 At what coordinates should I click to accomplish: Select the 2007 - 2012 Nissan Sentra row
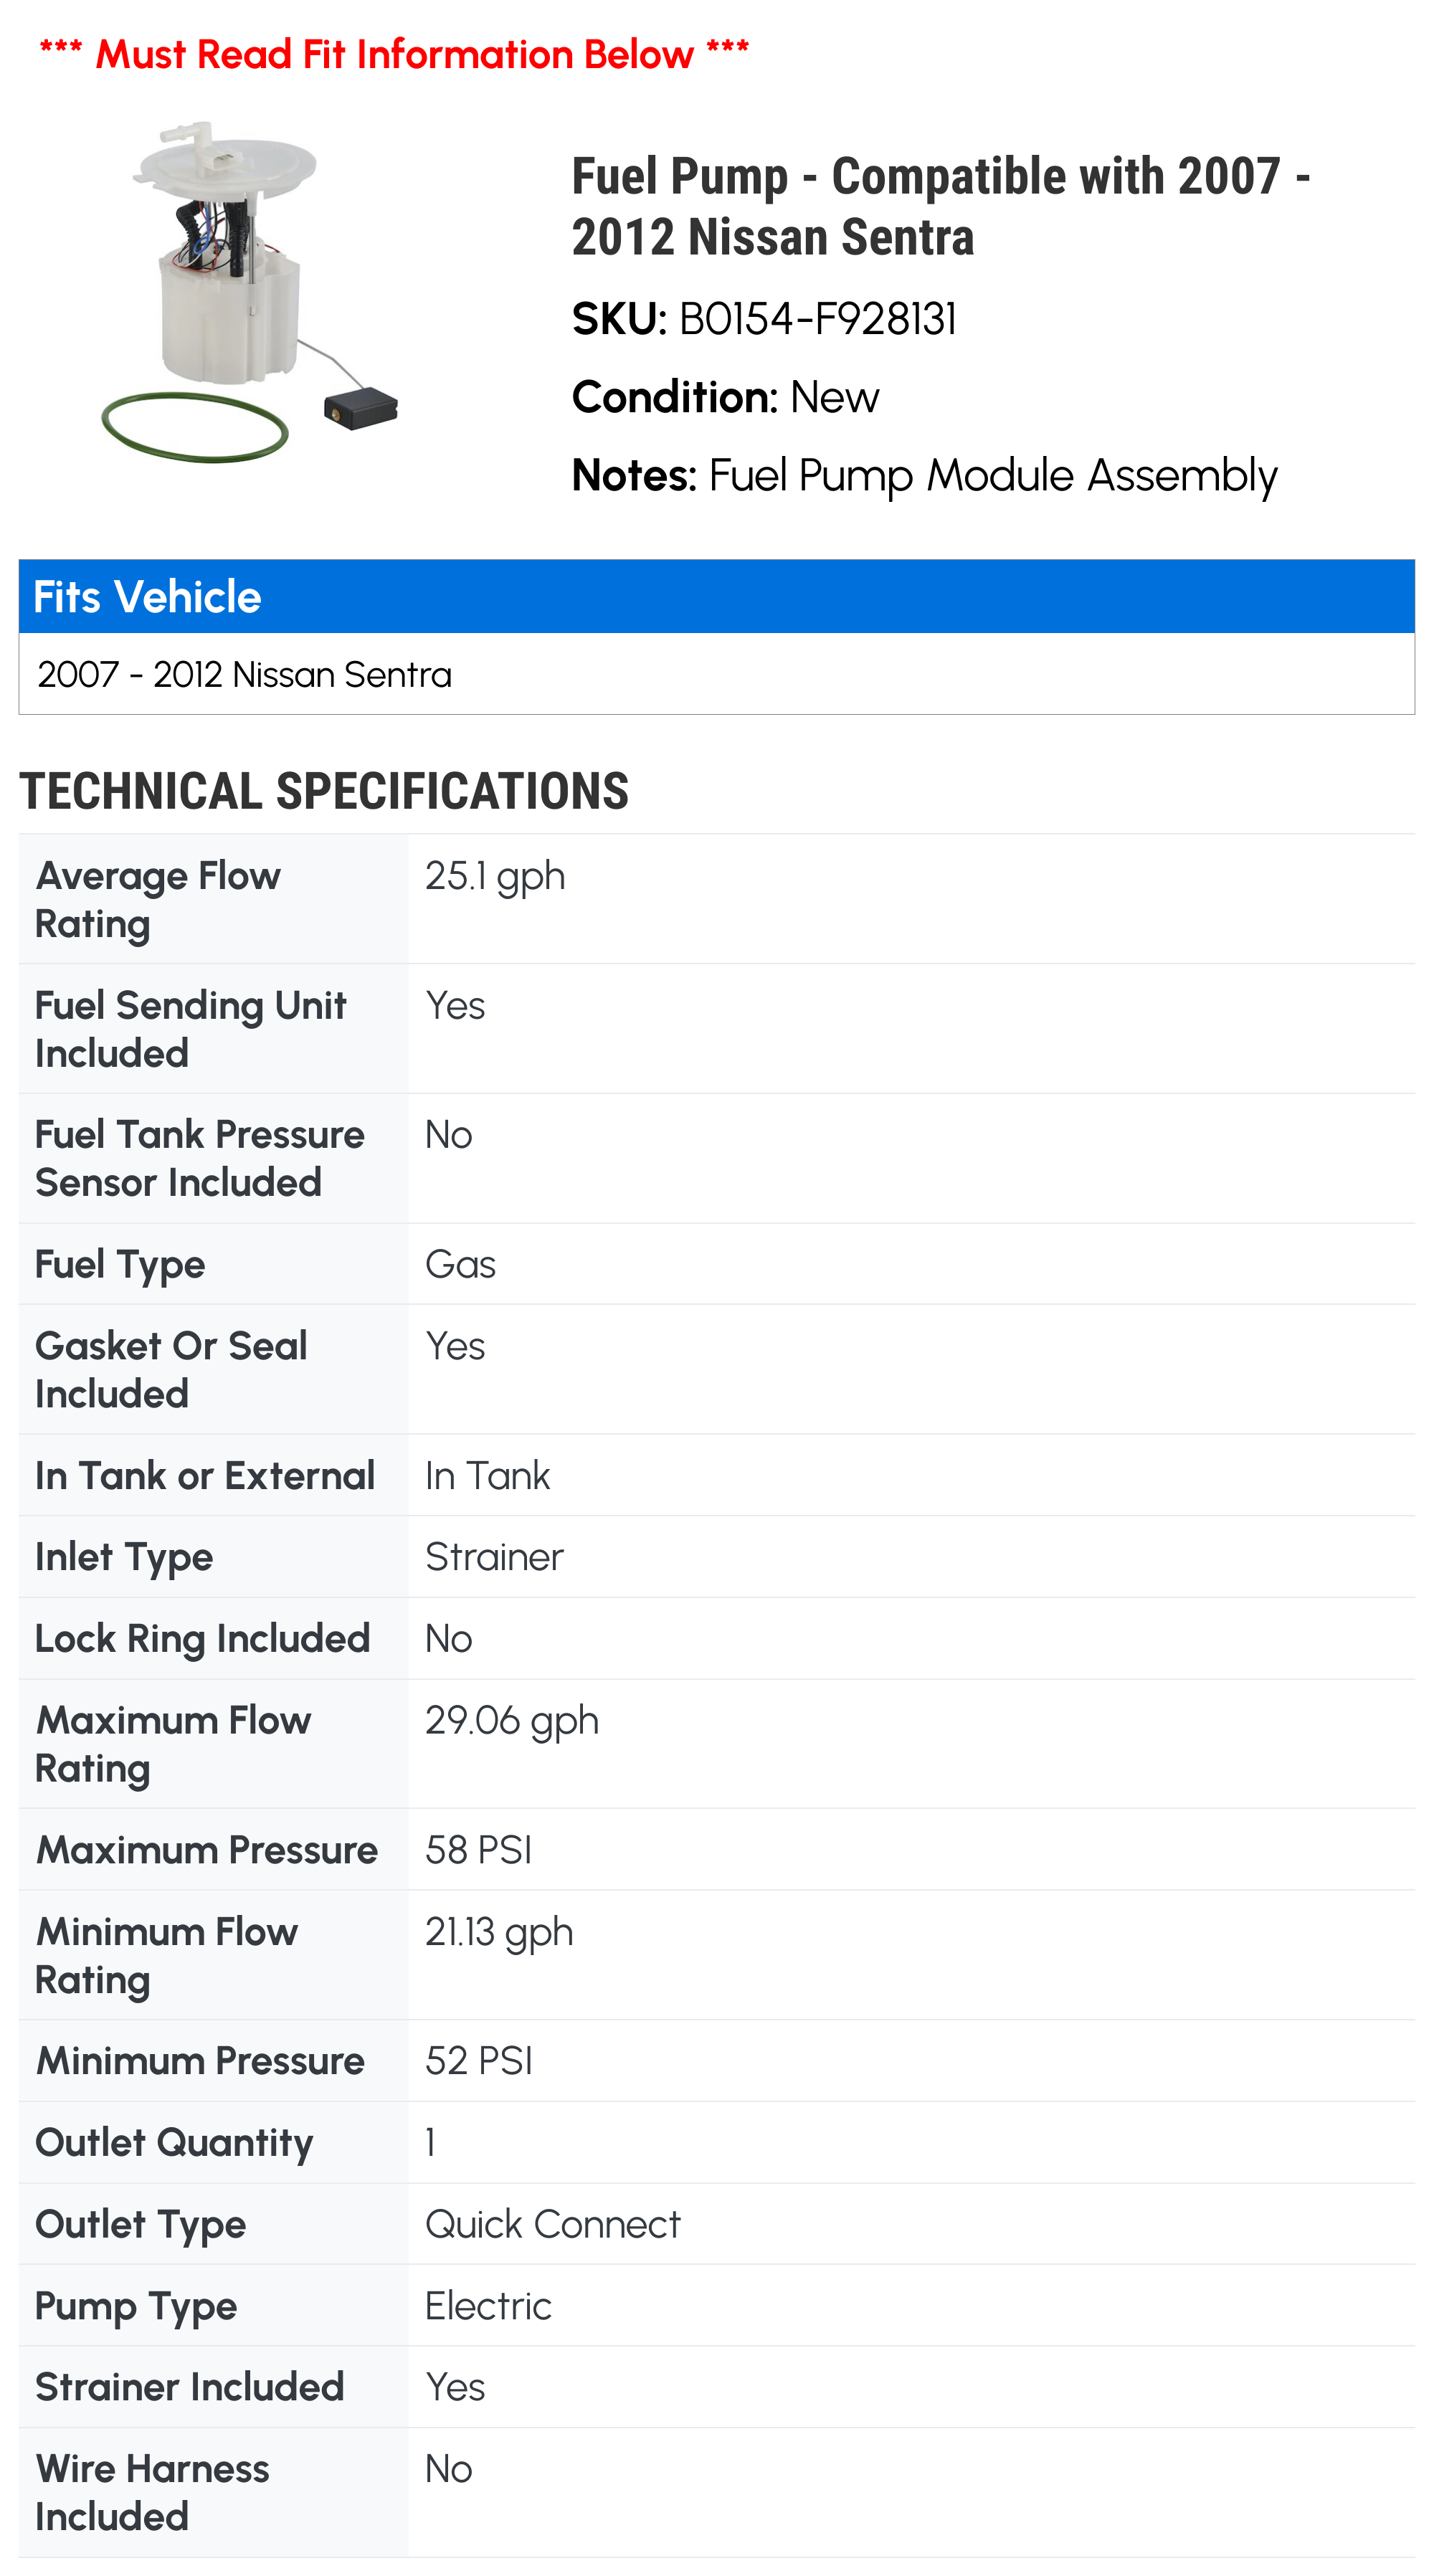[245, 675]
